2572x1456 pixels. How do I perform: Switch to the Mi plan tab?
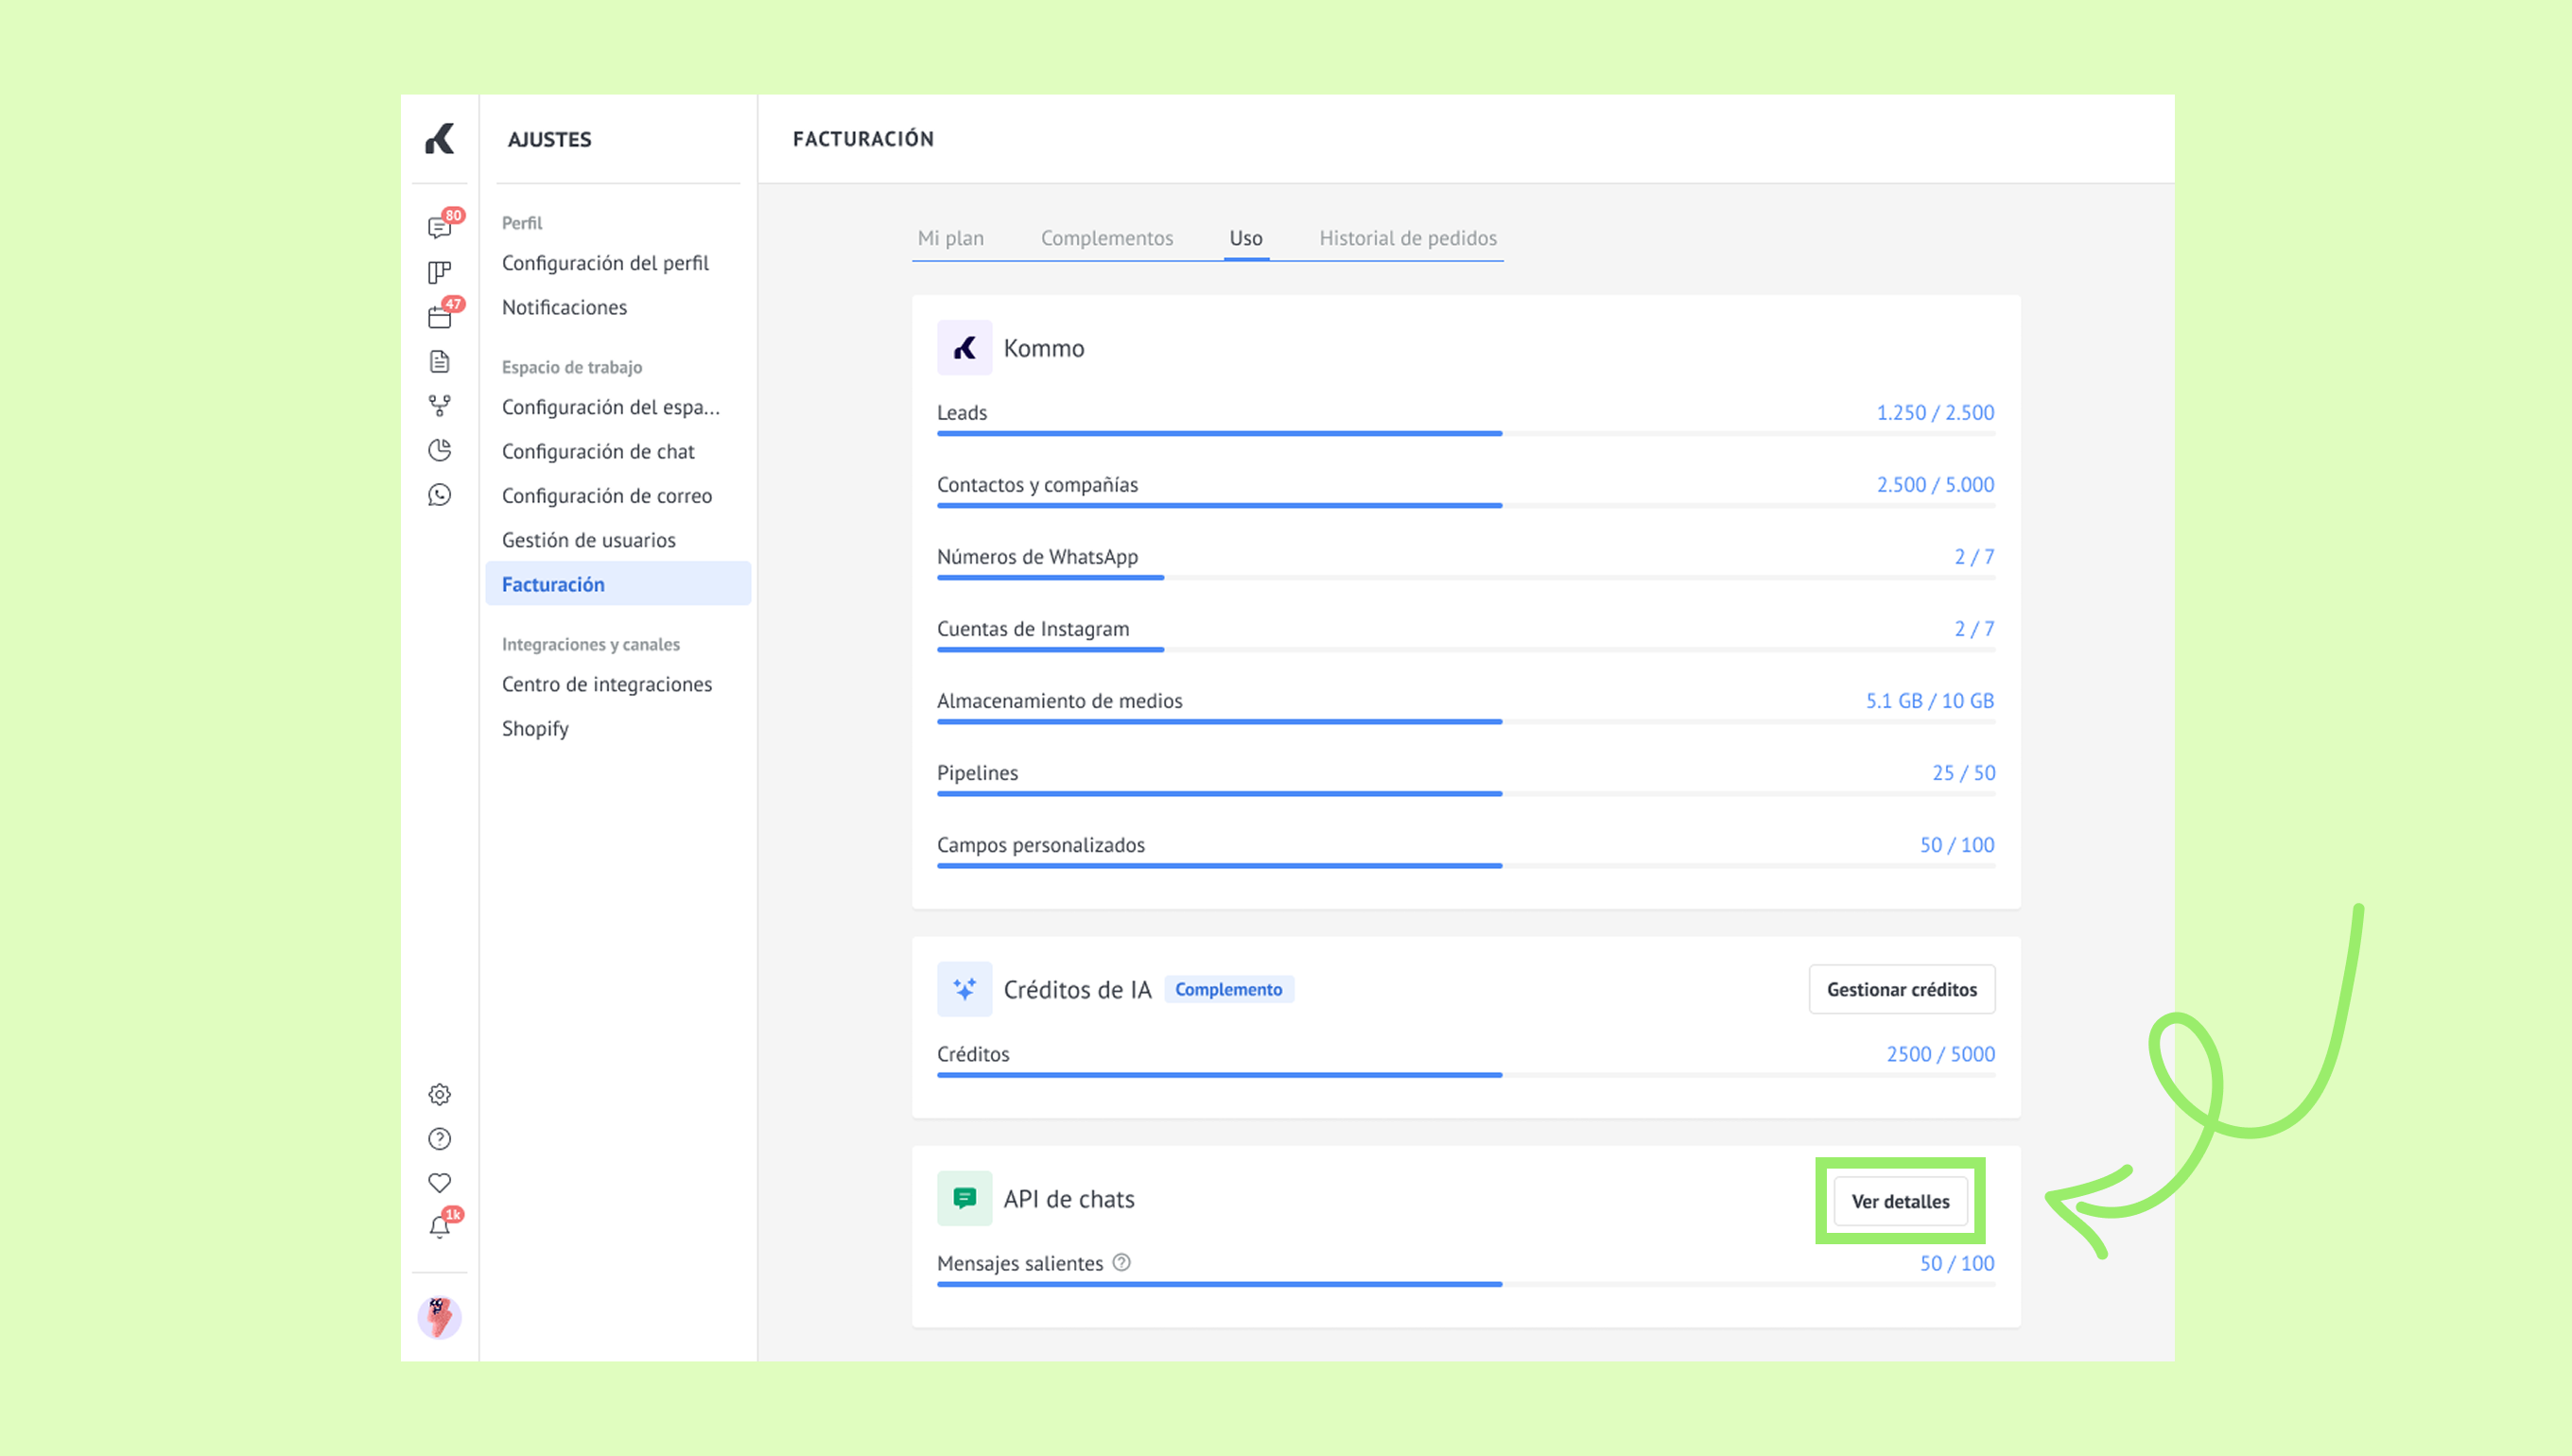coord(950,238)
